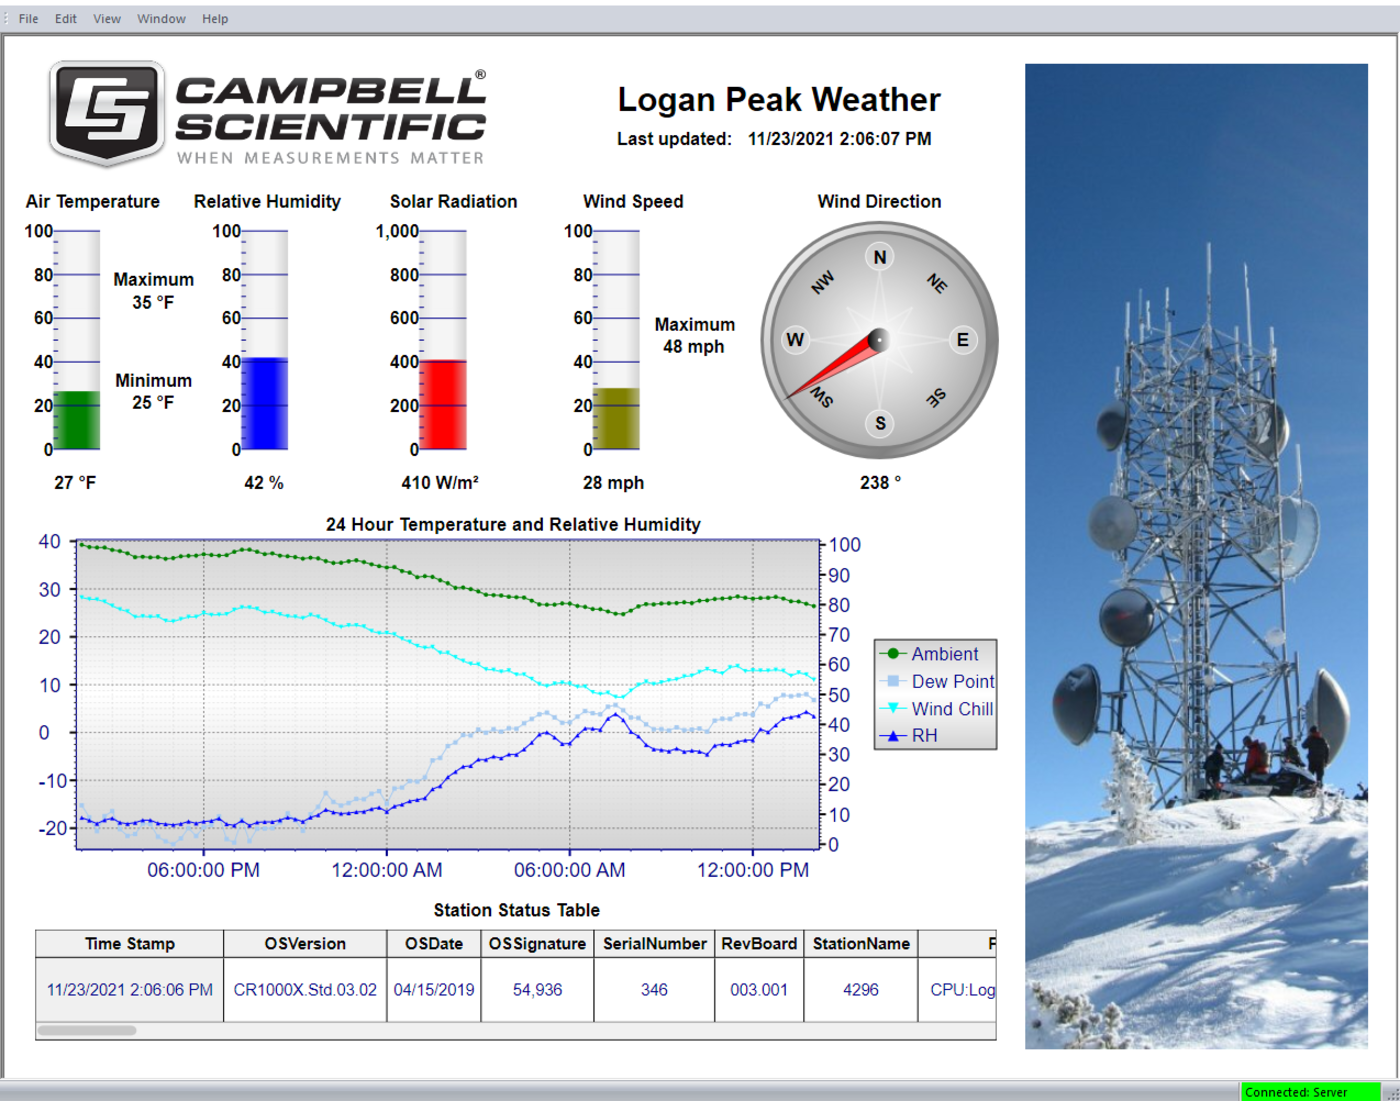Click the 'Maximum 48 mph' wind label
Image resolution: width=1400 pixels, height=1101 pixels.
point(695,335)
